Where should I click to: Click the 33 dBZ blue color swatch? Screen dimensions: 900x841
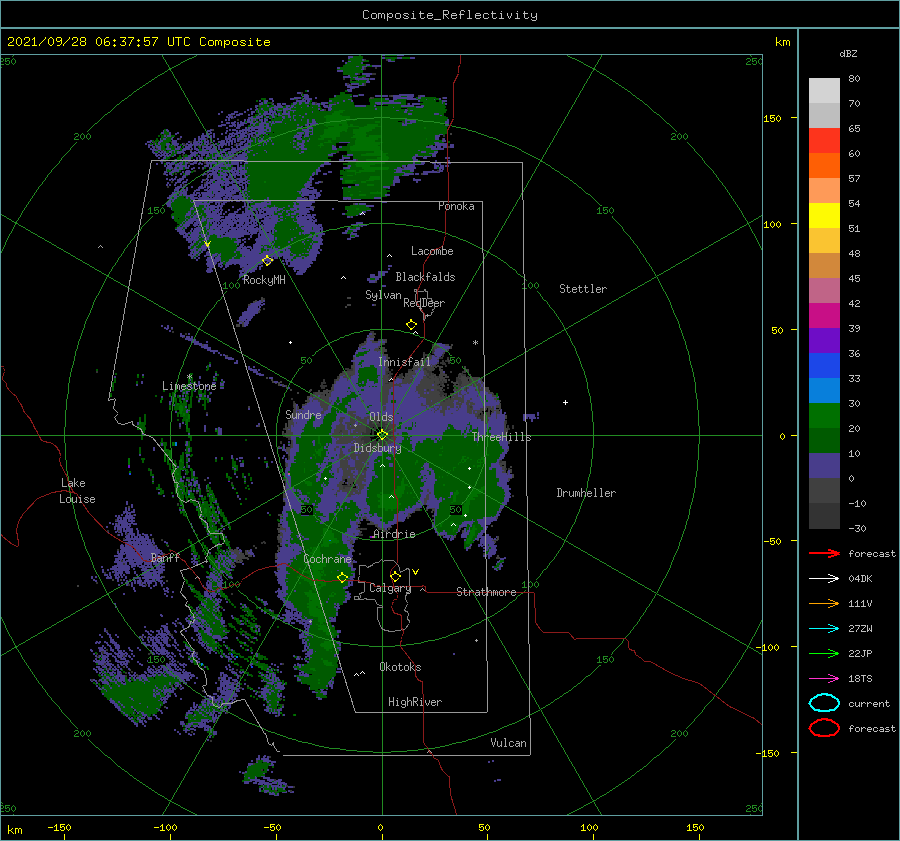(x=824, y=390)
